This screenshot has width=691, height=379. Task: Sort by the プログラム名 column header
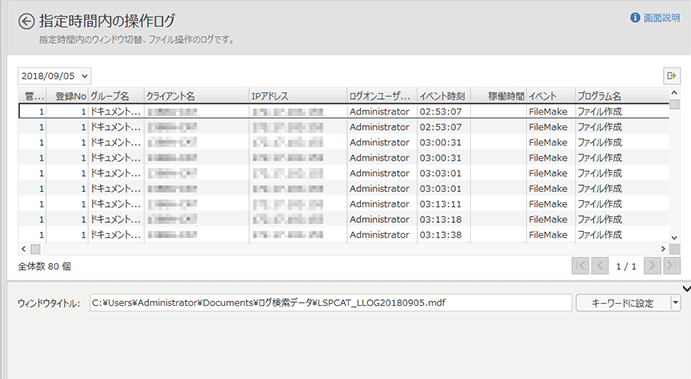click(622, 96)
